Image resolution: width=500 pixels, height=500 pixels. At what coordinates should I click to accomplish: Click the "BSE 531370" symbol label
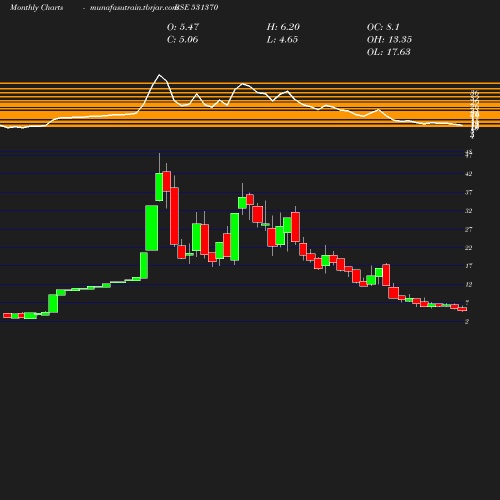coord(197,8)
